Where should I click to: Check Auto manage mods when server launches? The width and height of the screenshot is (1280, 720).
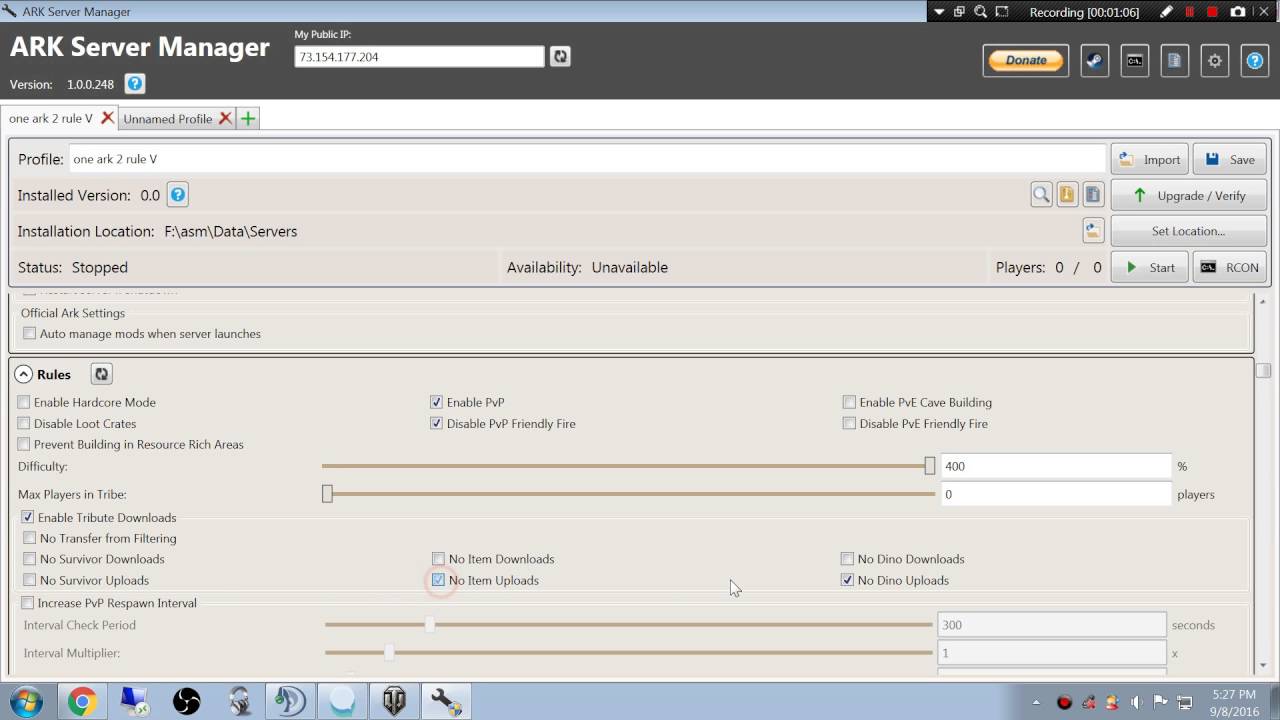[30, 333]
